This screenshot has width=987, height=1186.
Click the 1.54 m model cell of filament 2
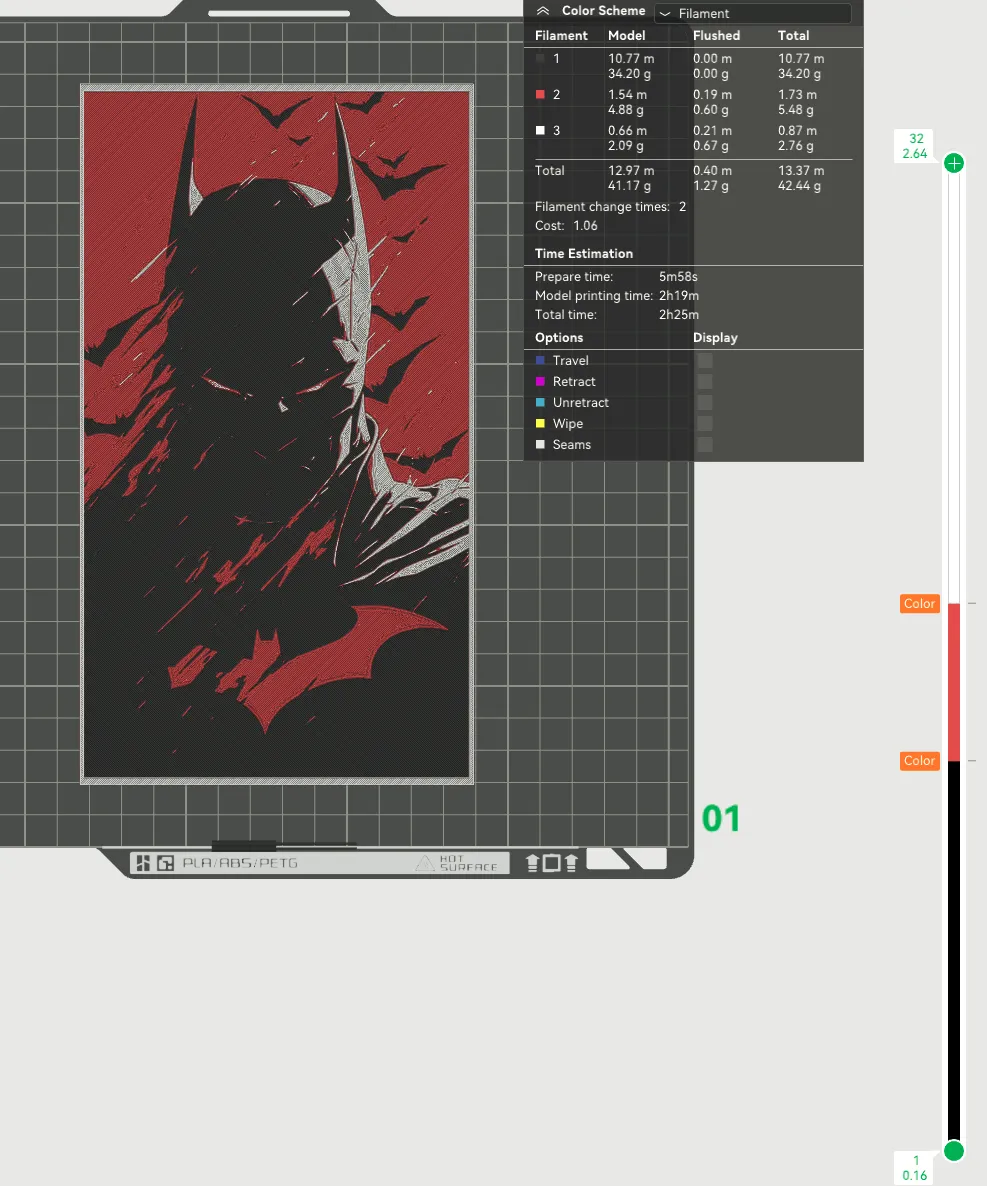click(627, 95)
